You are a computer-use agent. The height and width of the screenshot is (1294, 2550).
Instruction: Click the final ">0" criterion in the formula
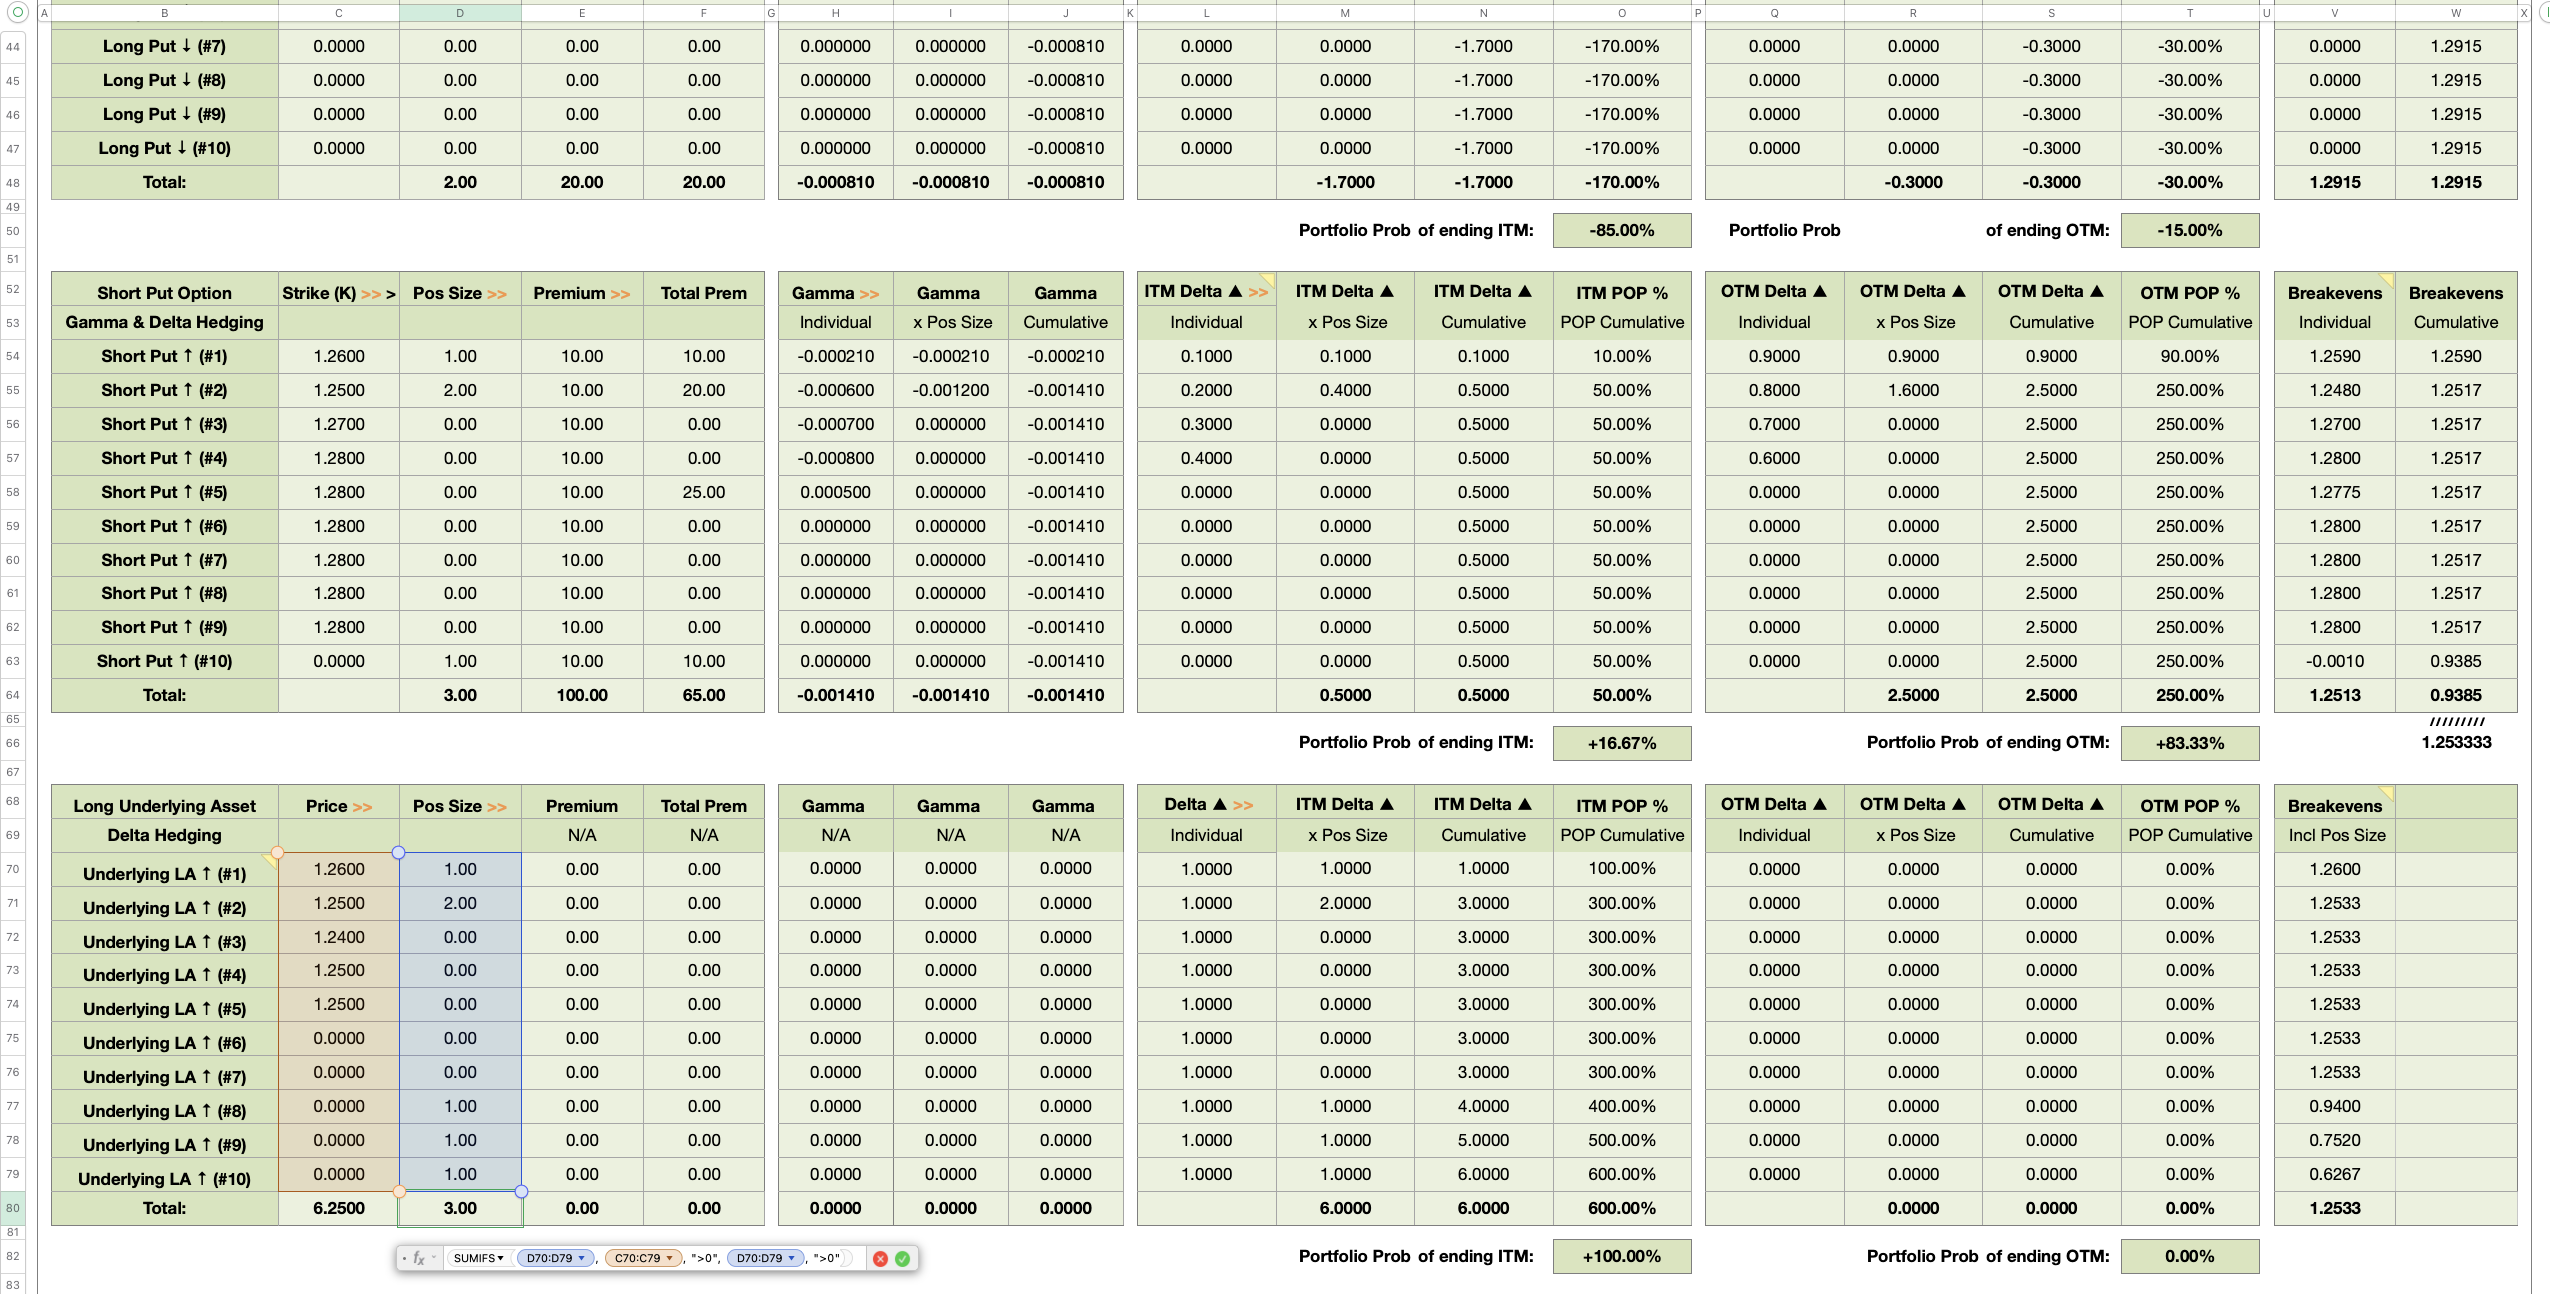pos(826,1259)
